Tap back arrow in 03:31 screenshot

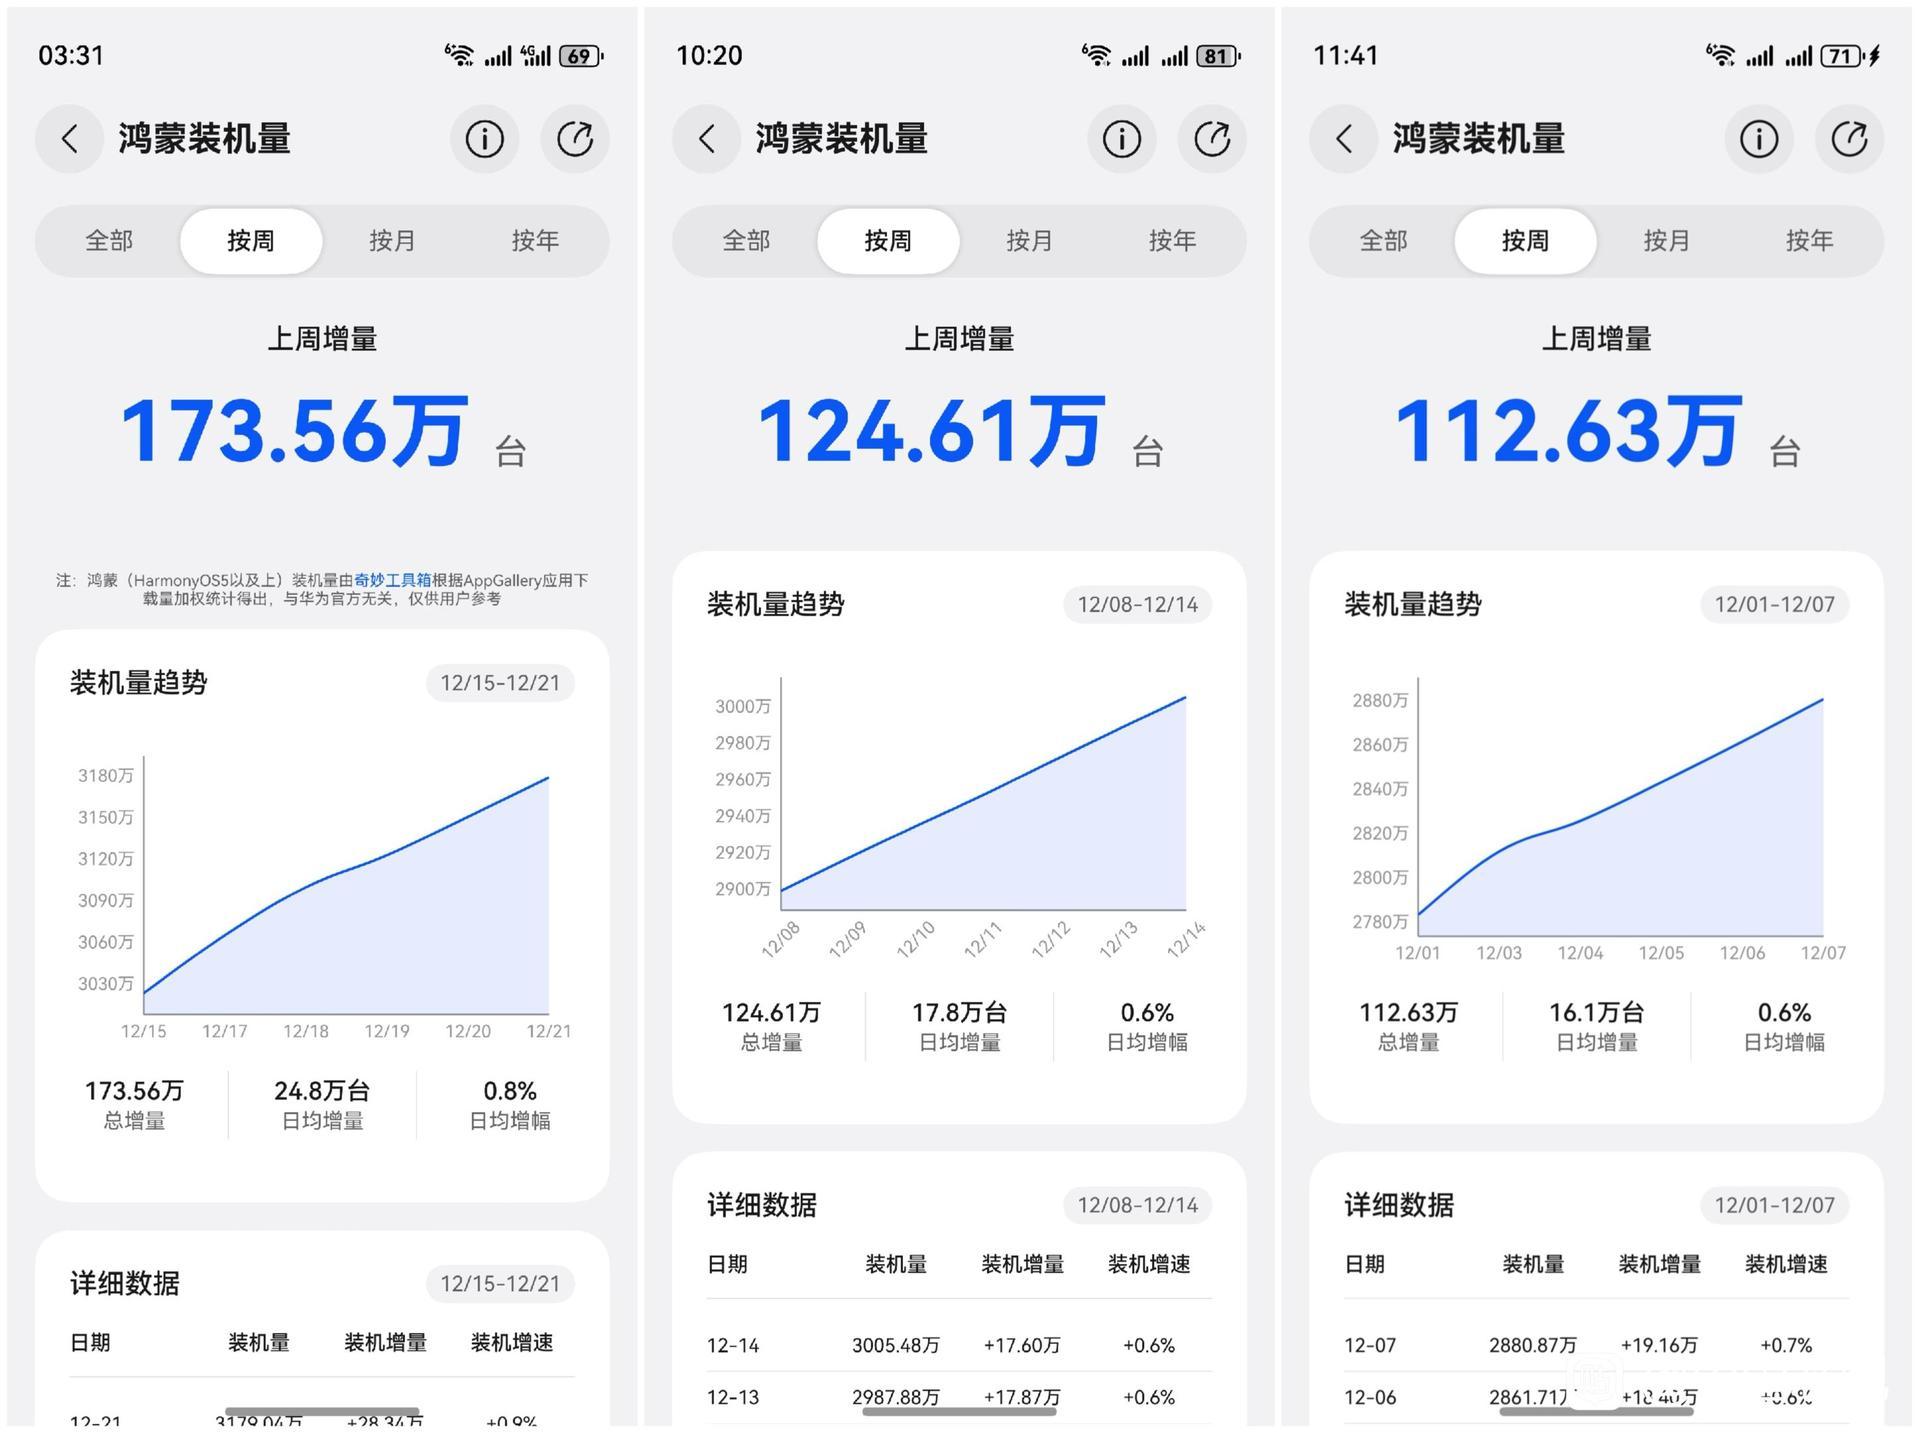[x=70, y=139]
